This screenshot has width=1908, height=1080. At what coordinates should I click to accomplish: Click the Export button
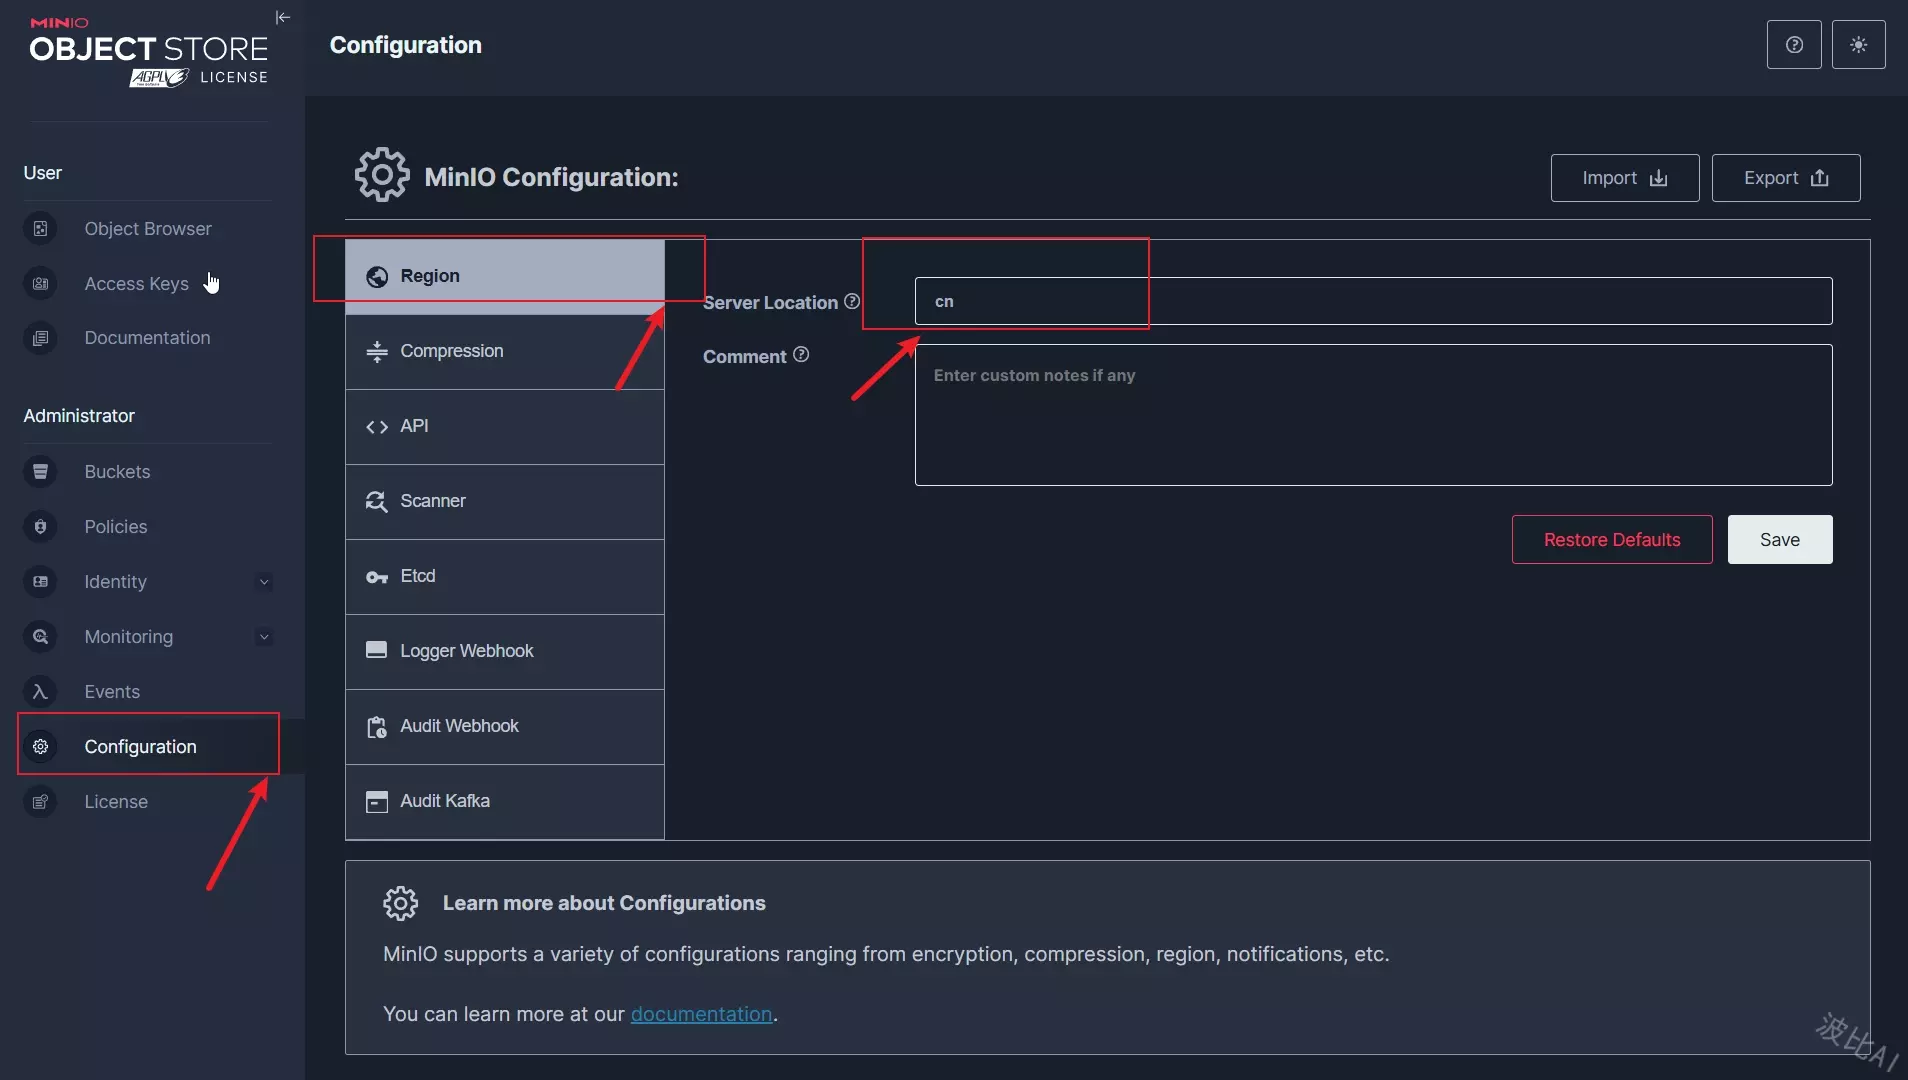pyautogui.click(x=1786, y=178)
